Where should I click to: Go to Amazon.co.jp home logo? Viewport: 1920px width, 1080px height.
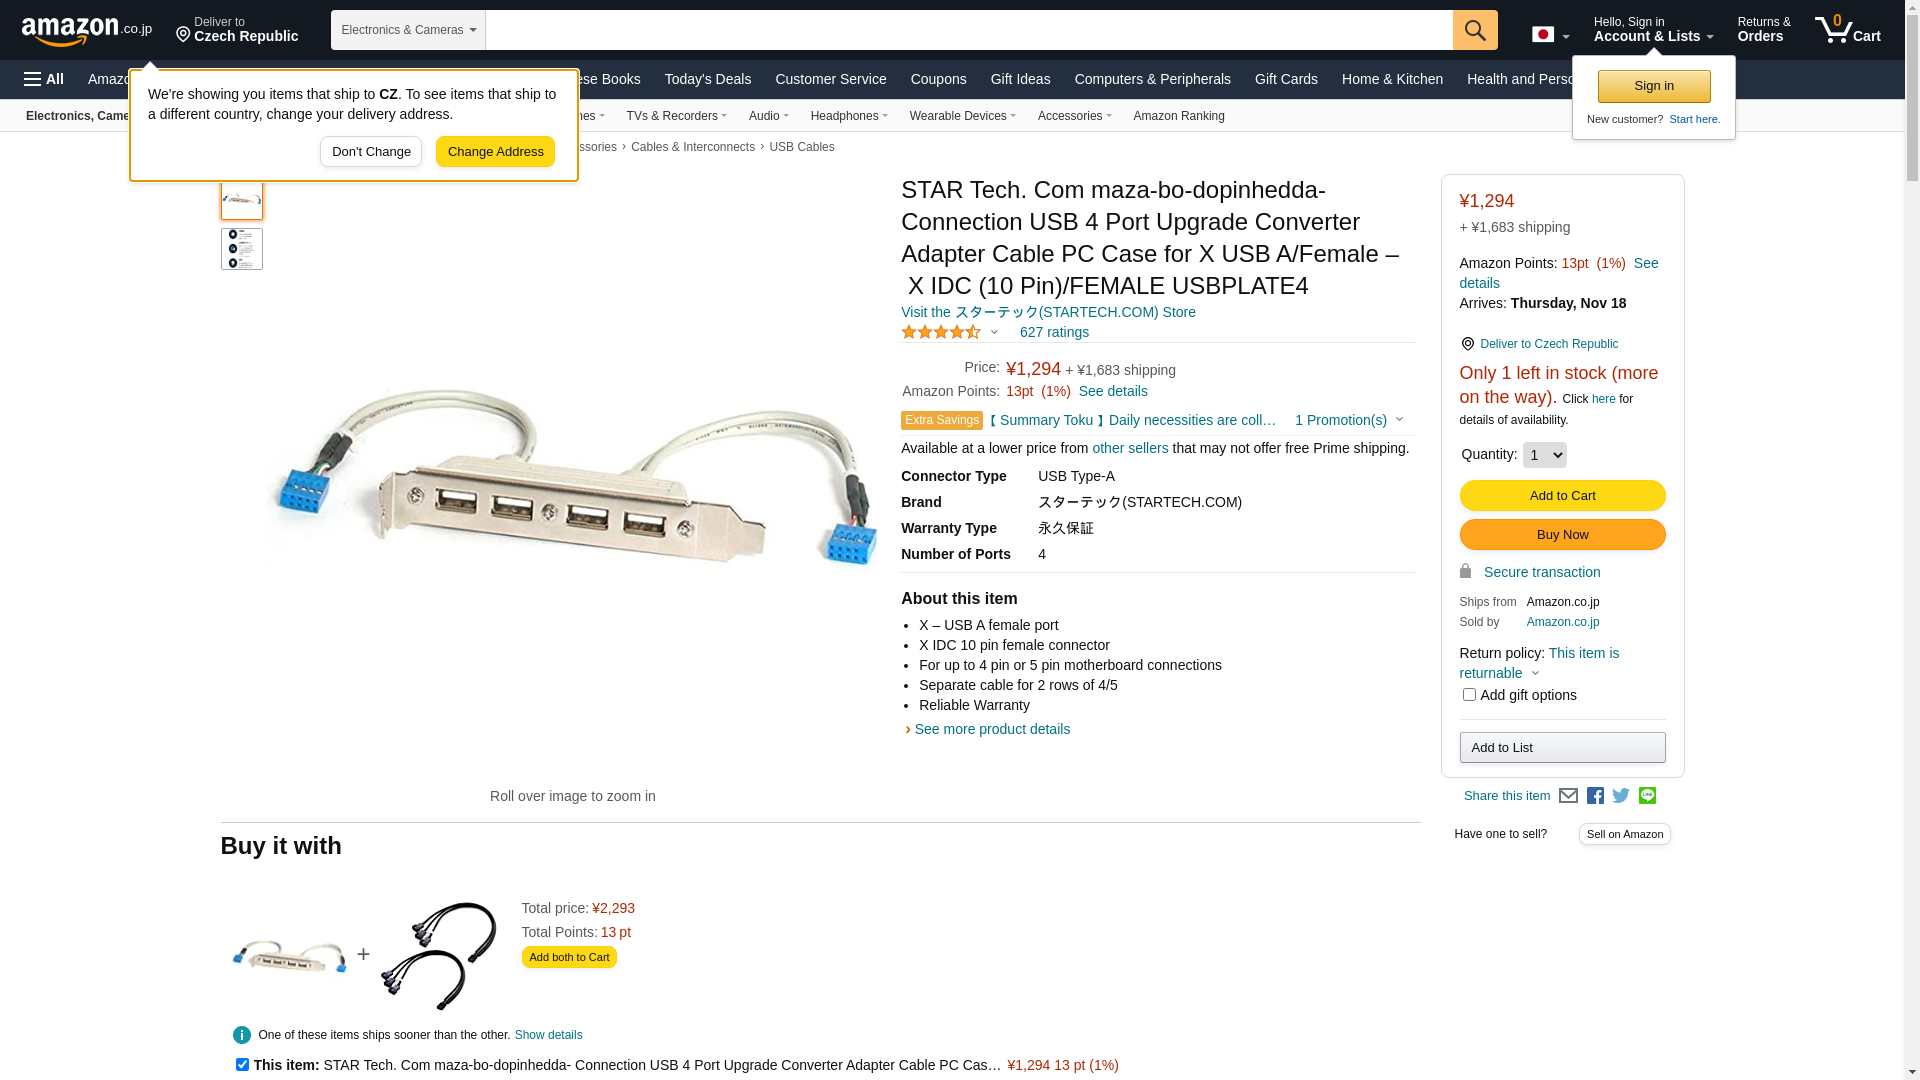coord(87,31)
